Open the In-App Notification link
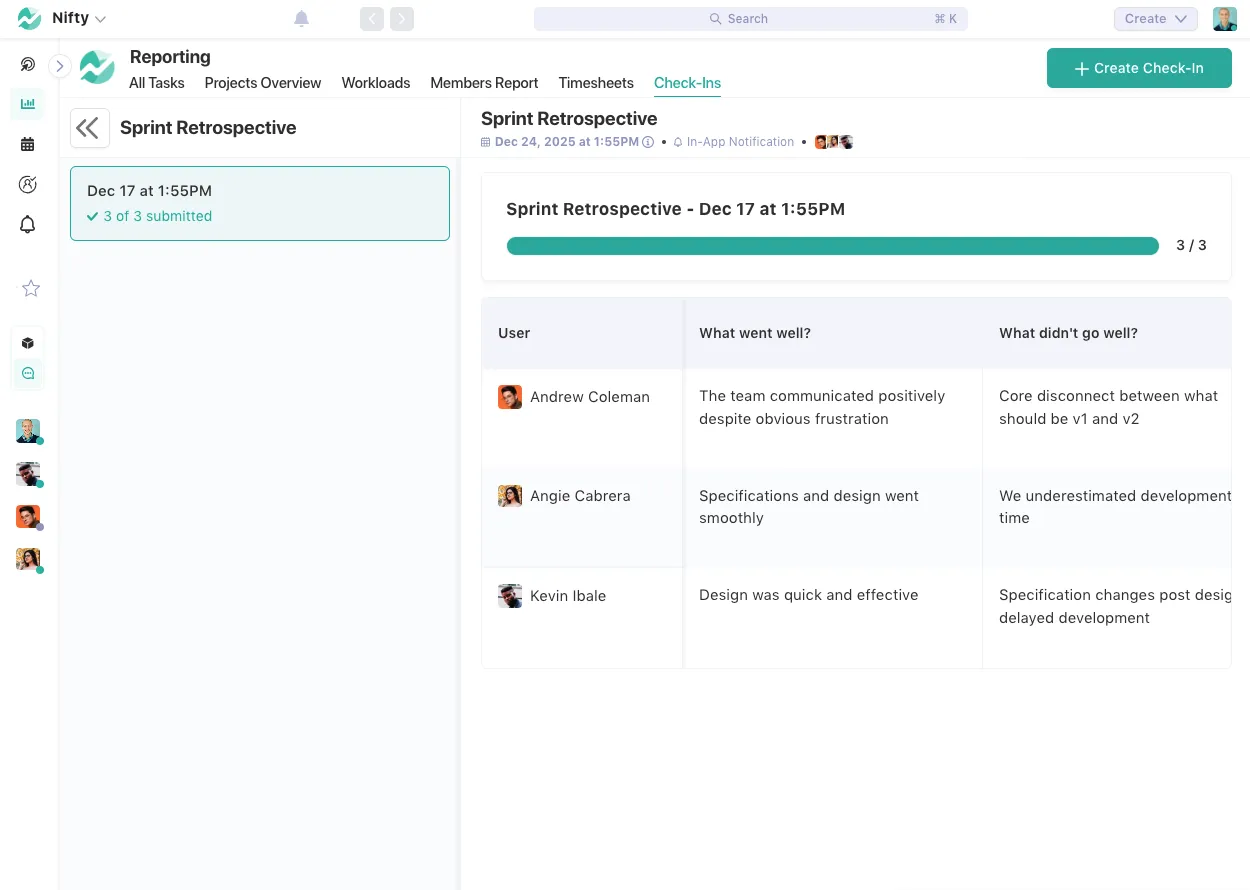The width and height of the screenshot is (1250, 890). click(740, 142)
